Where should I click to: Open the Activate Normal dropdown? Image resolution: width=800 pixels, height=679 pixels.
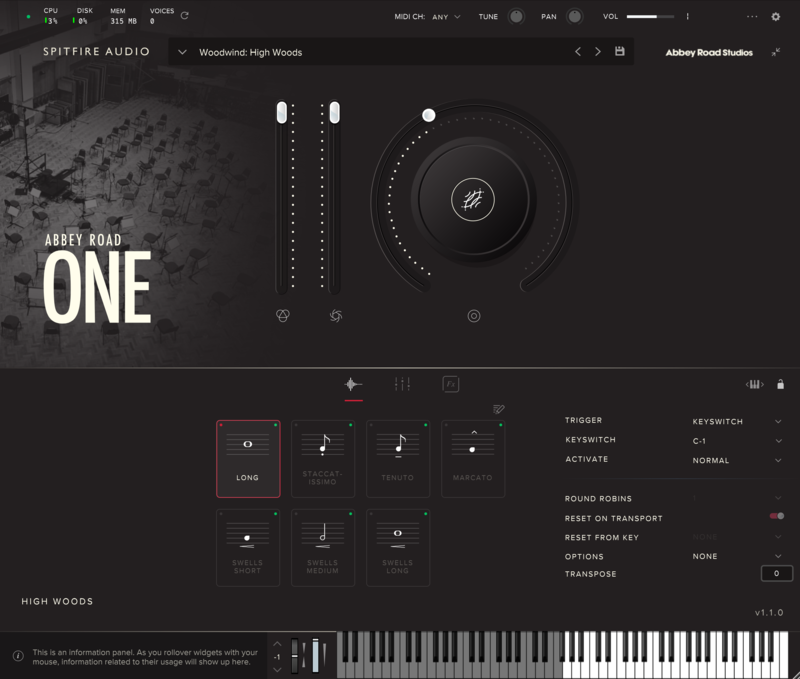pos(737,460)
